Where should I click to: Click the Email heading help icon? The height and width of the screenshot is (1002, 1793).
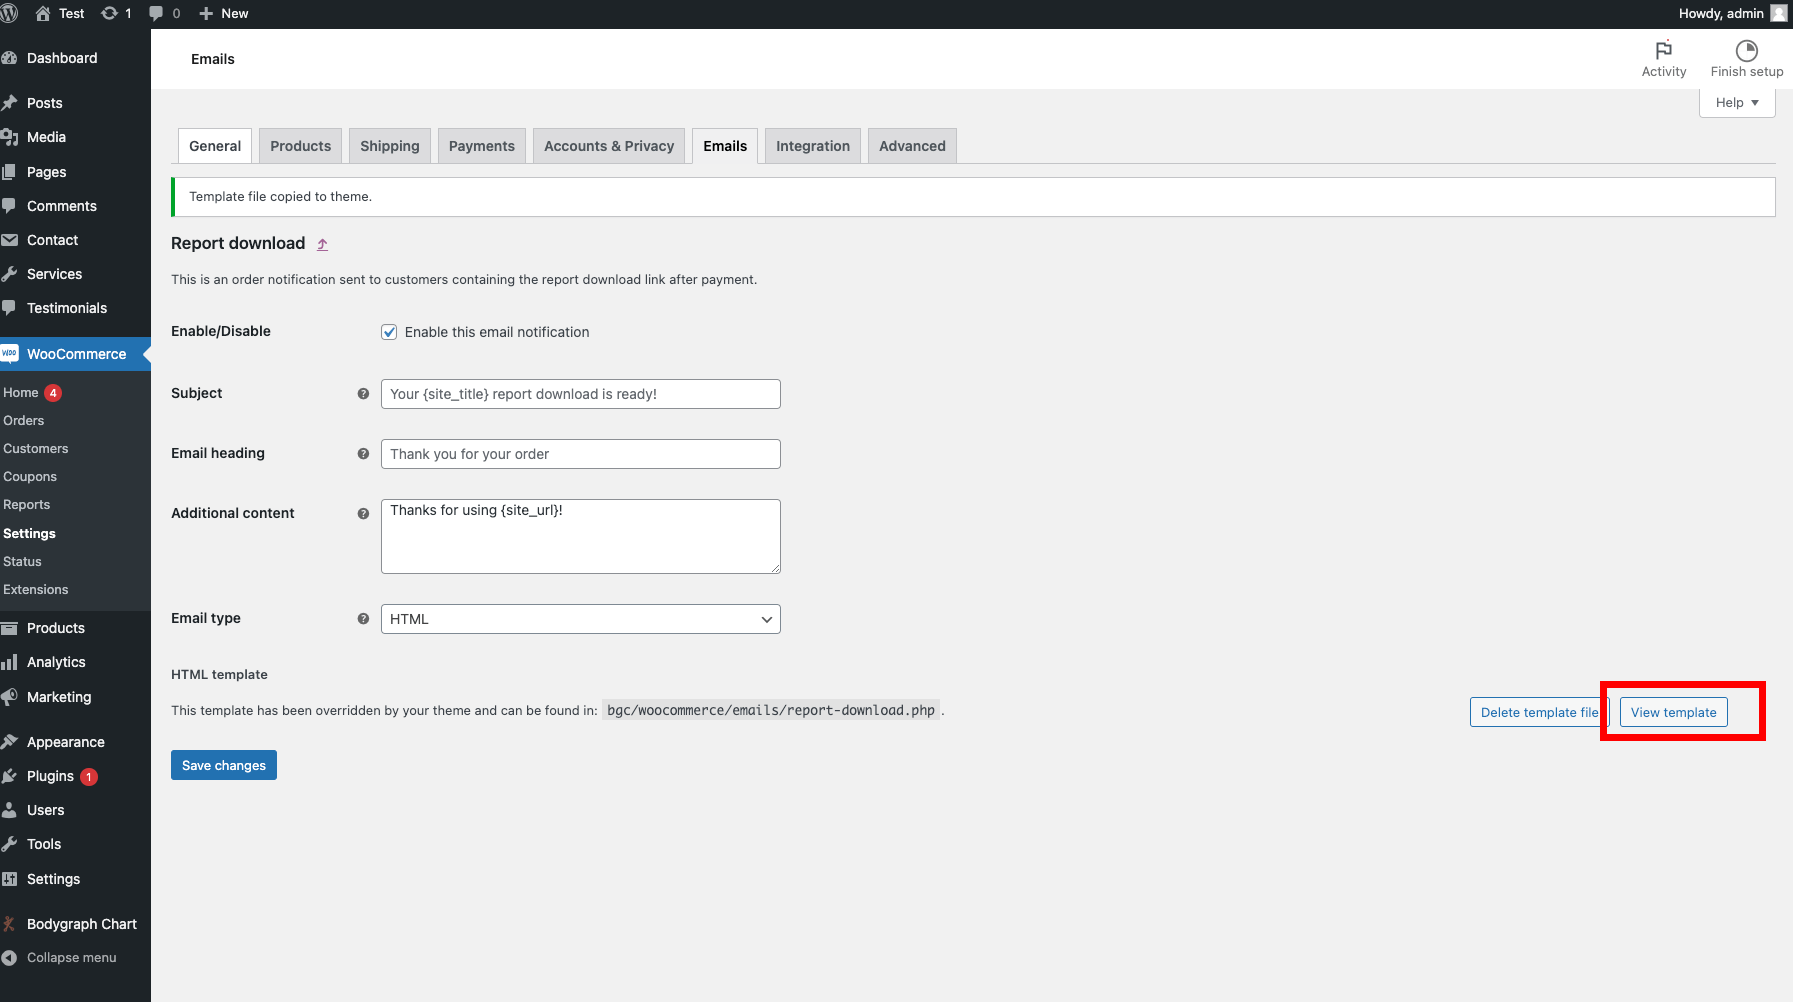[x=363, y=454]
